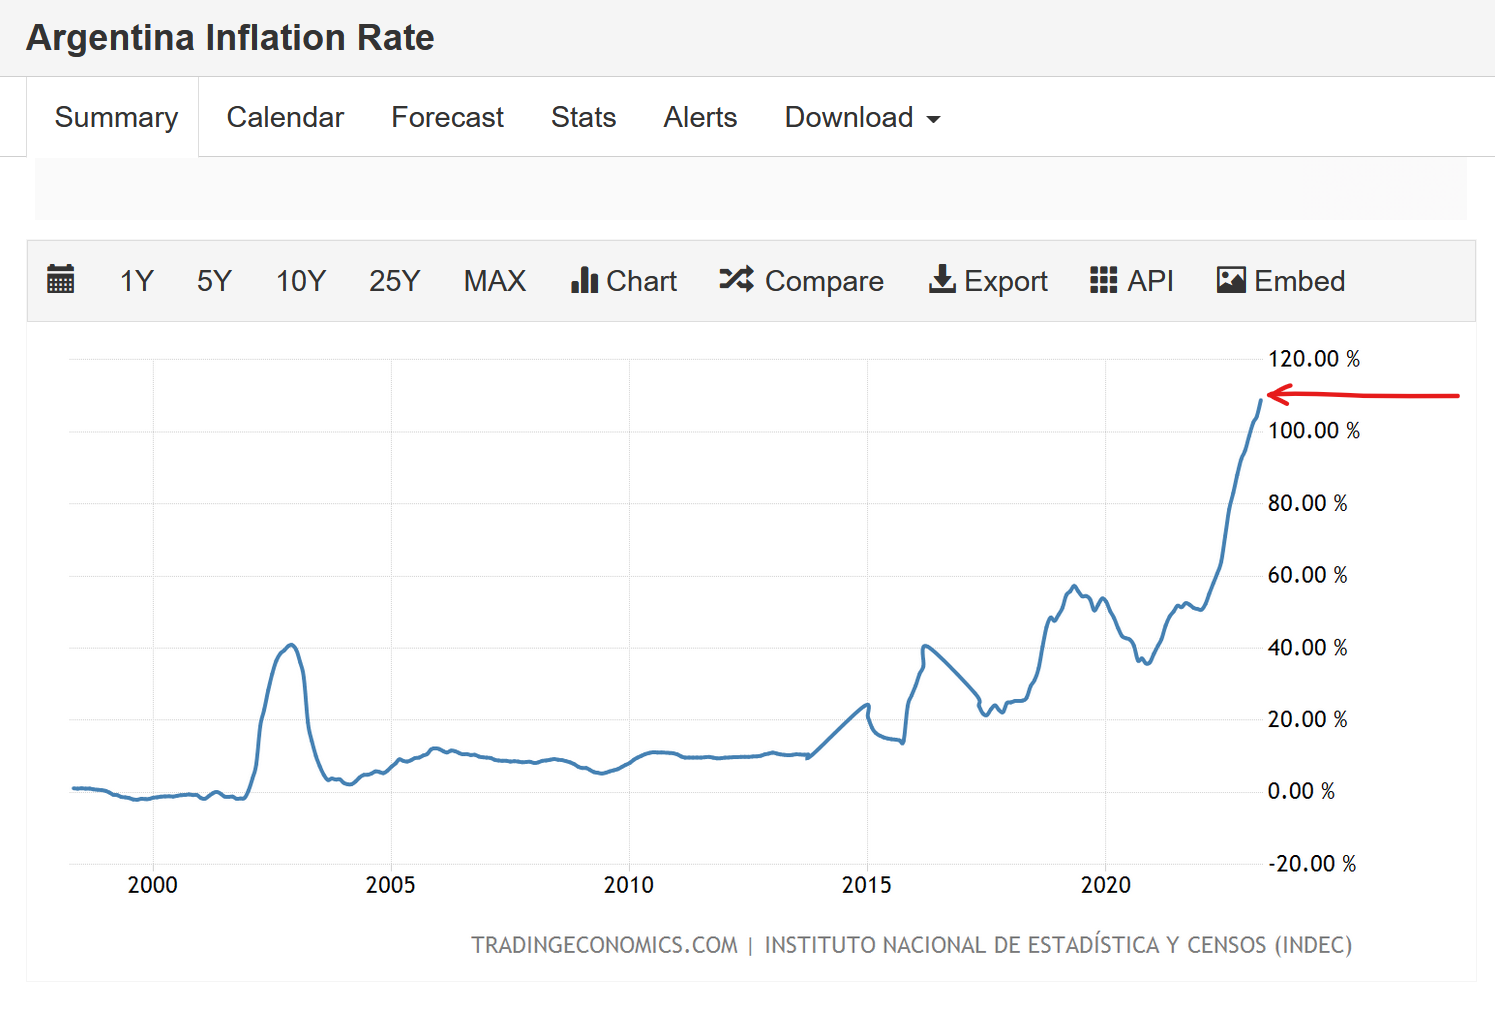
Task: Choose the 25Y time range
Action: [394, 281]
